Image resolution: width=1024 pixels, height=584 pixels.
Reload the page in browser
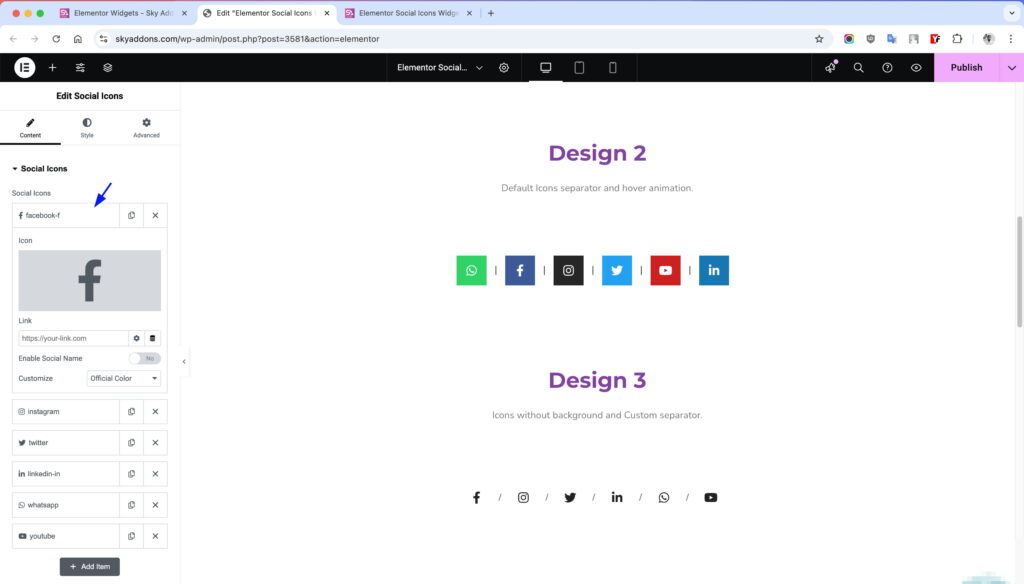pyautogui.click(x=56, y=39)
